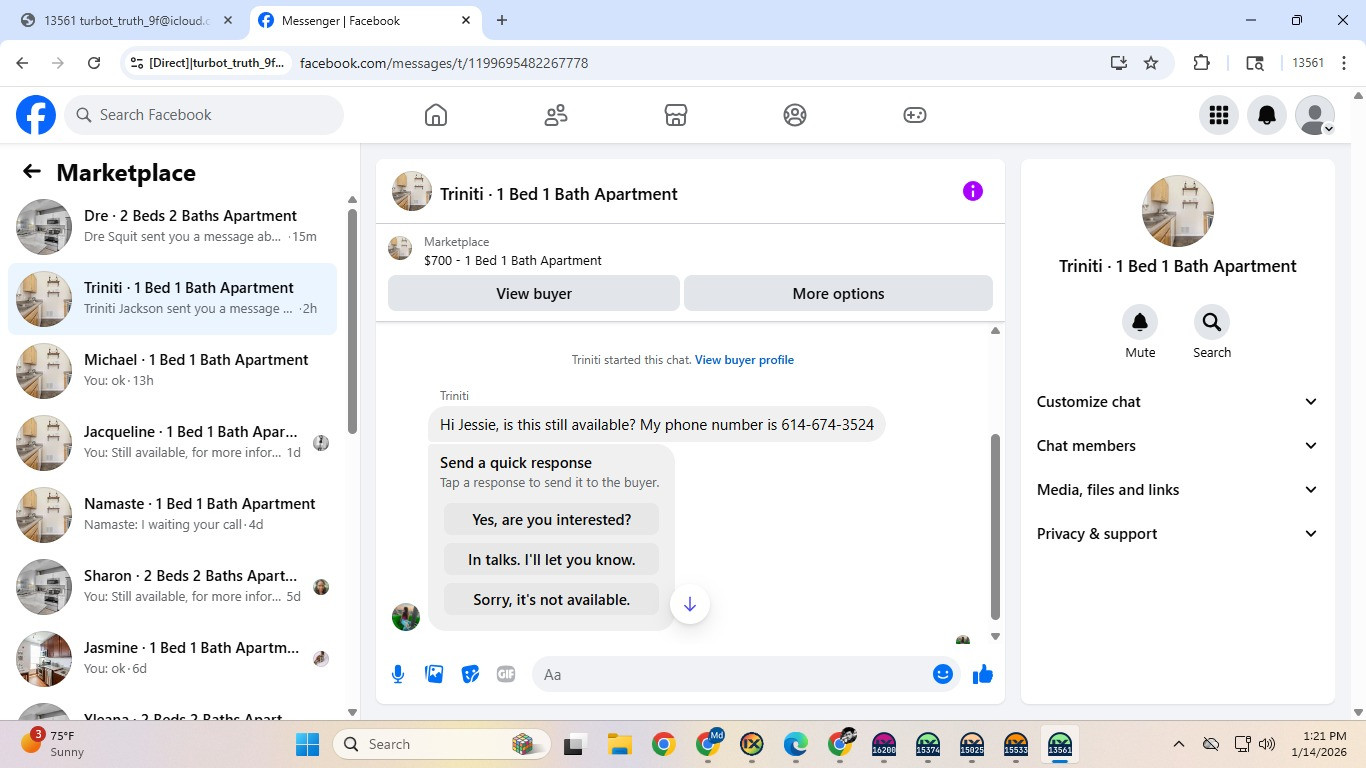Search within the Triniti conversation
1366x768 pixels.
pyautogui.click(x=1212, y=322)
